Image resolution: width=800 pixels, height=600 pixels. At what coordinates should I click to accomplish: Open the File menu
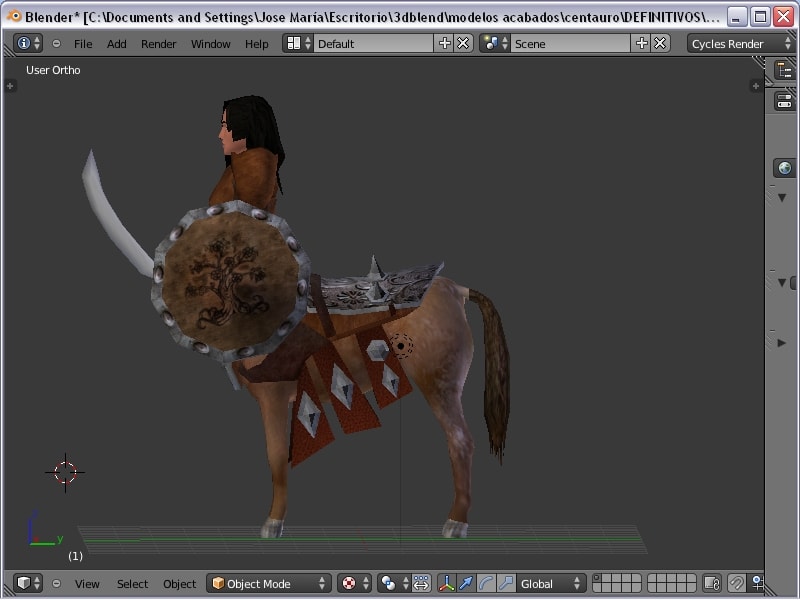(x=83, y=43)
